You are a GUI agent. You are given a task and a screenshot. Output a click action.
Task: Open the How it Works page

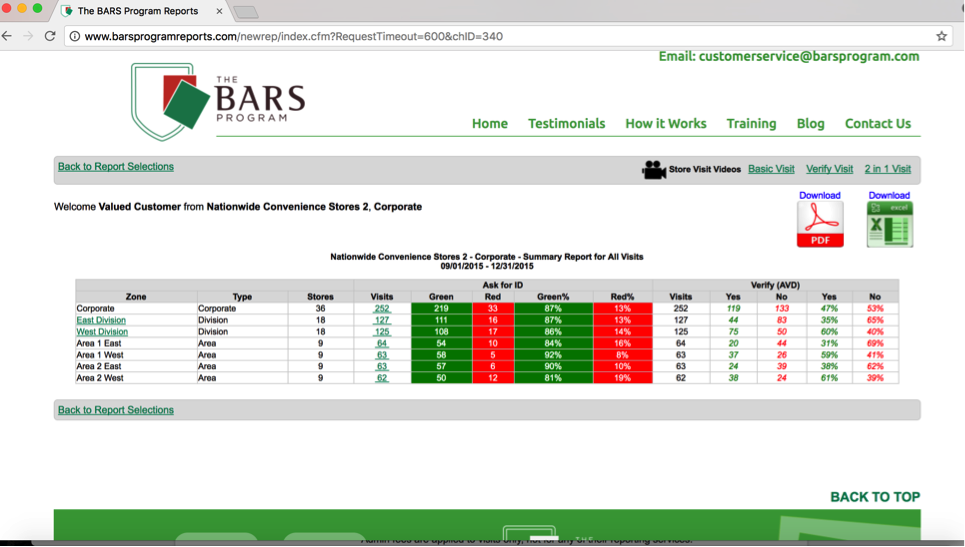666,124
